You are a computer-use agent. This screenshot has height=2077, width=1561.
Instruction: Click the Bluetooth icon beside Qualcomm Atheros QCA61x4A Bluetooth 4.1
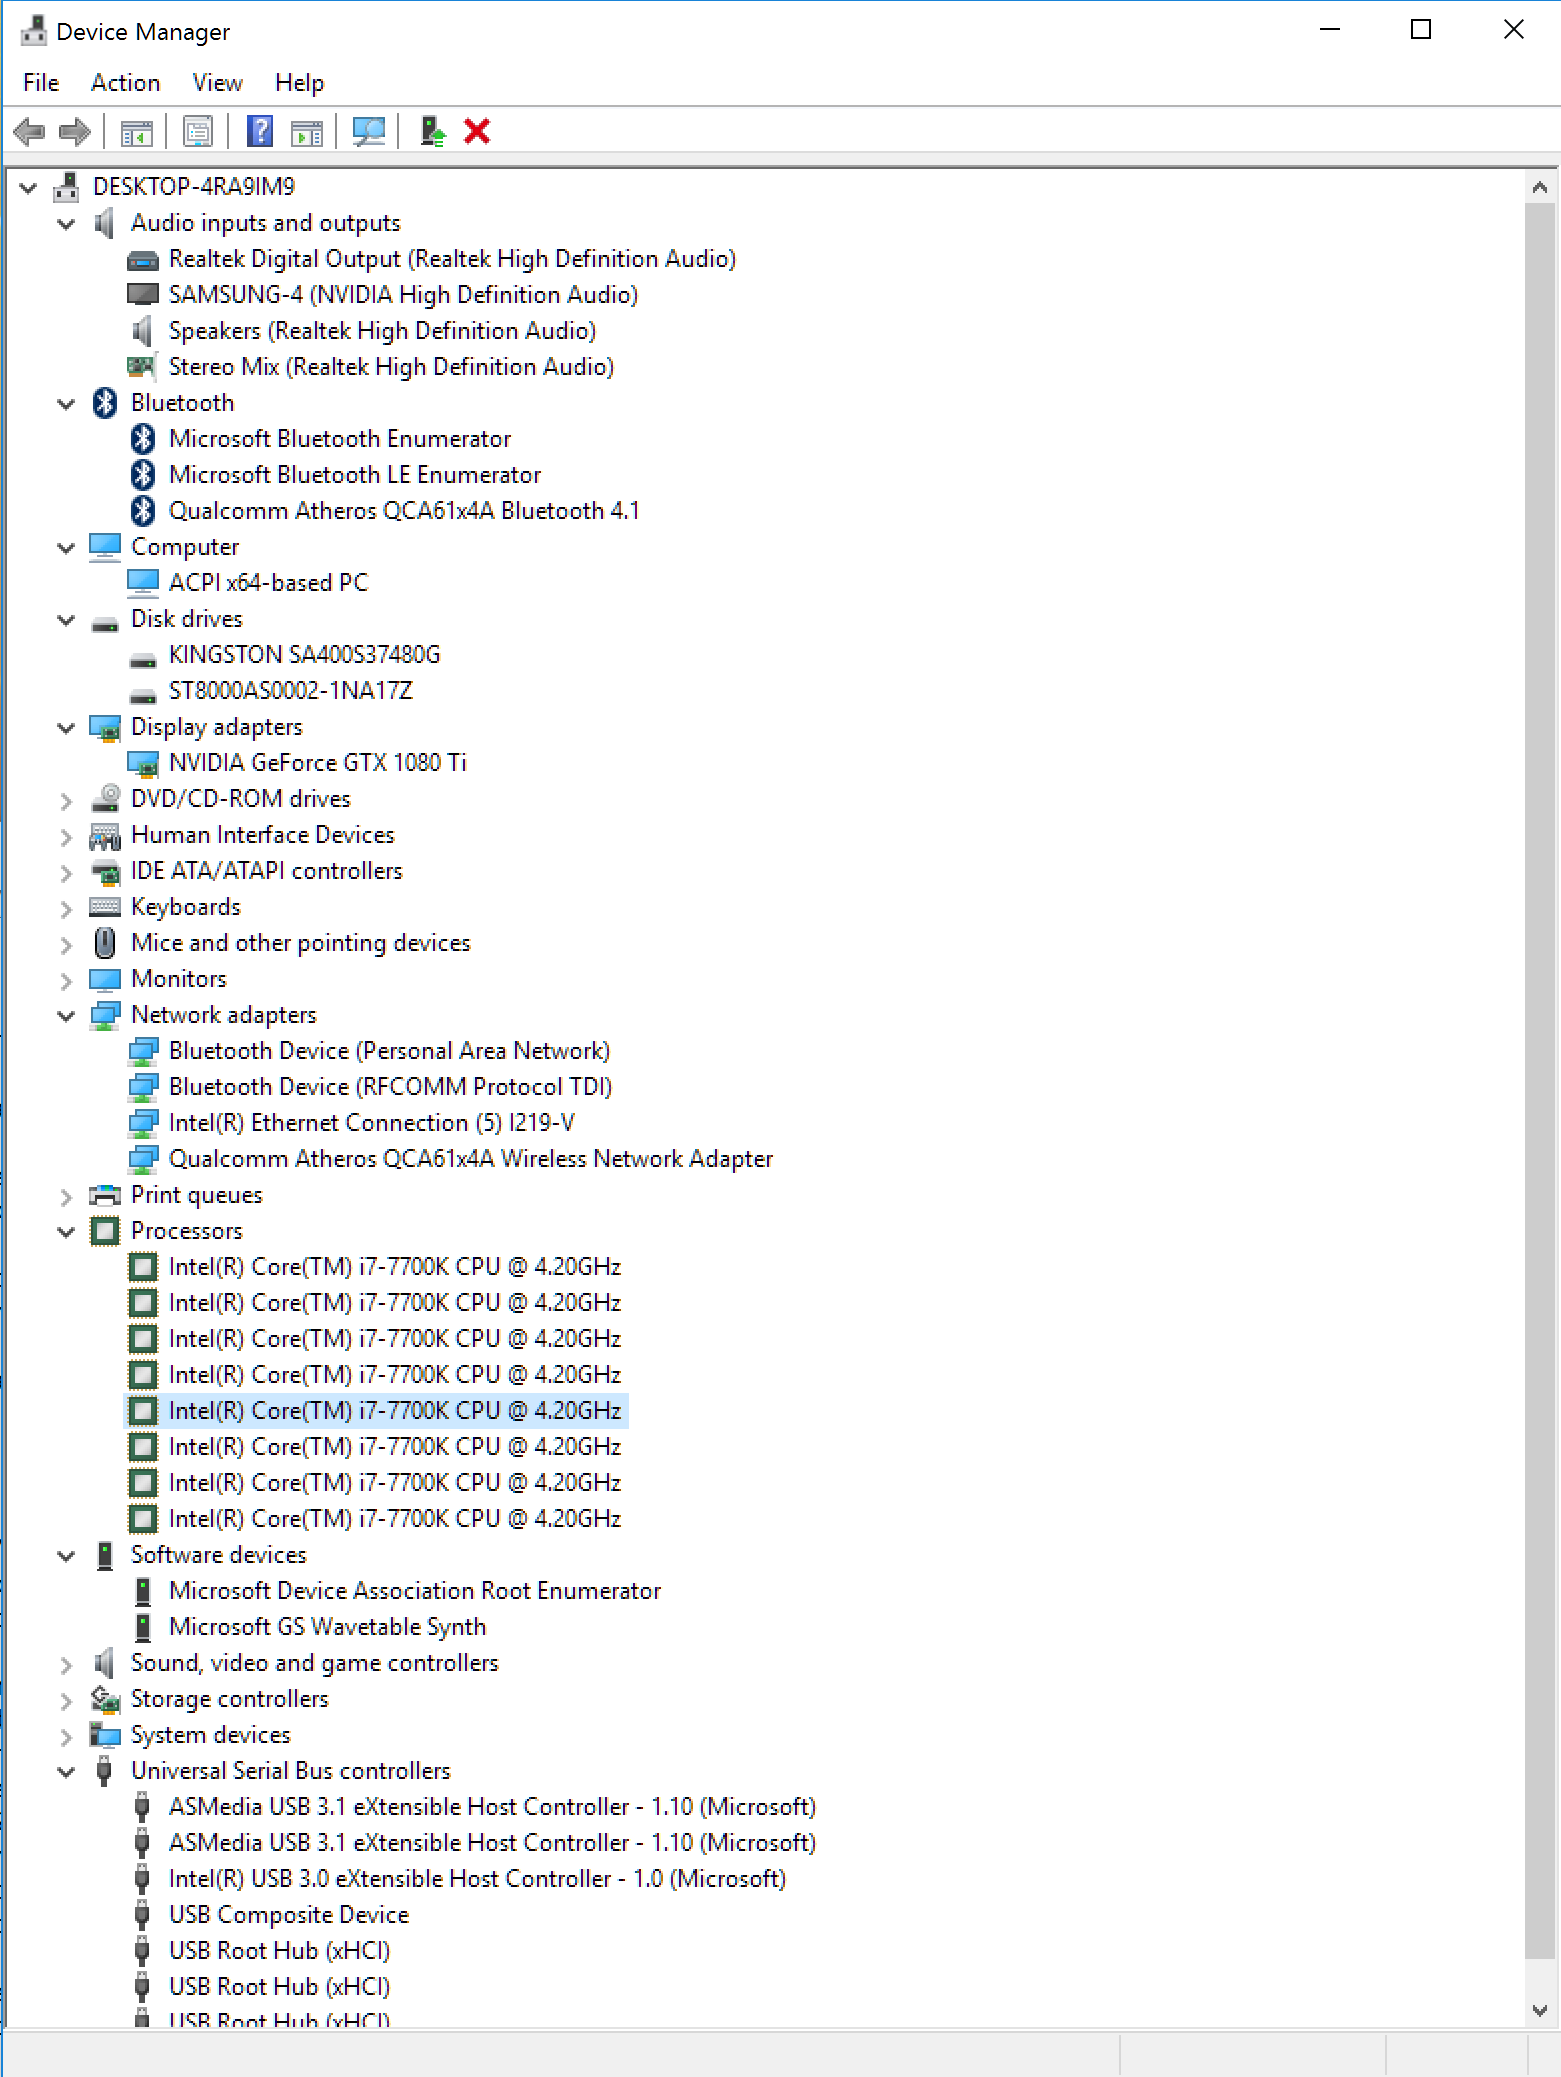(143, 511)
